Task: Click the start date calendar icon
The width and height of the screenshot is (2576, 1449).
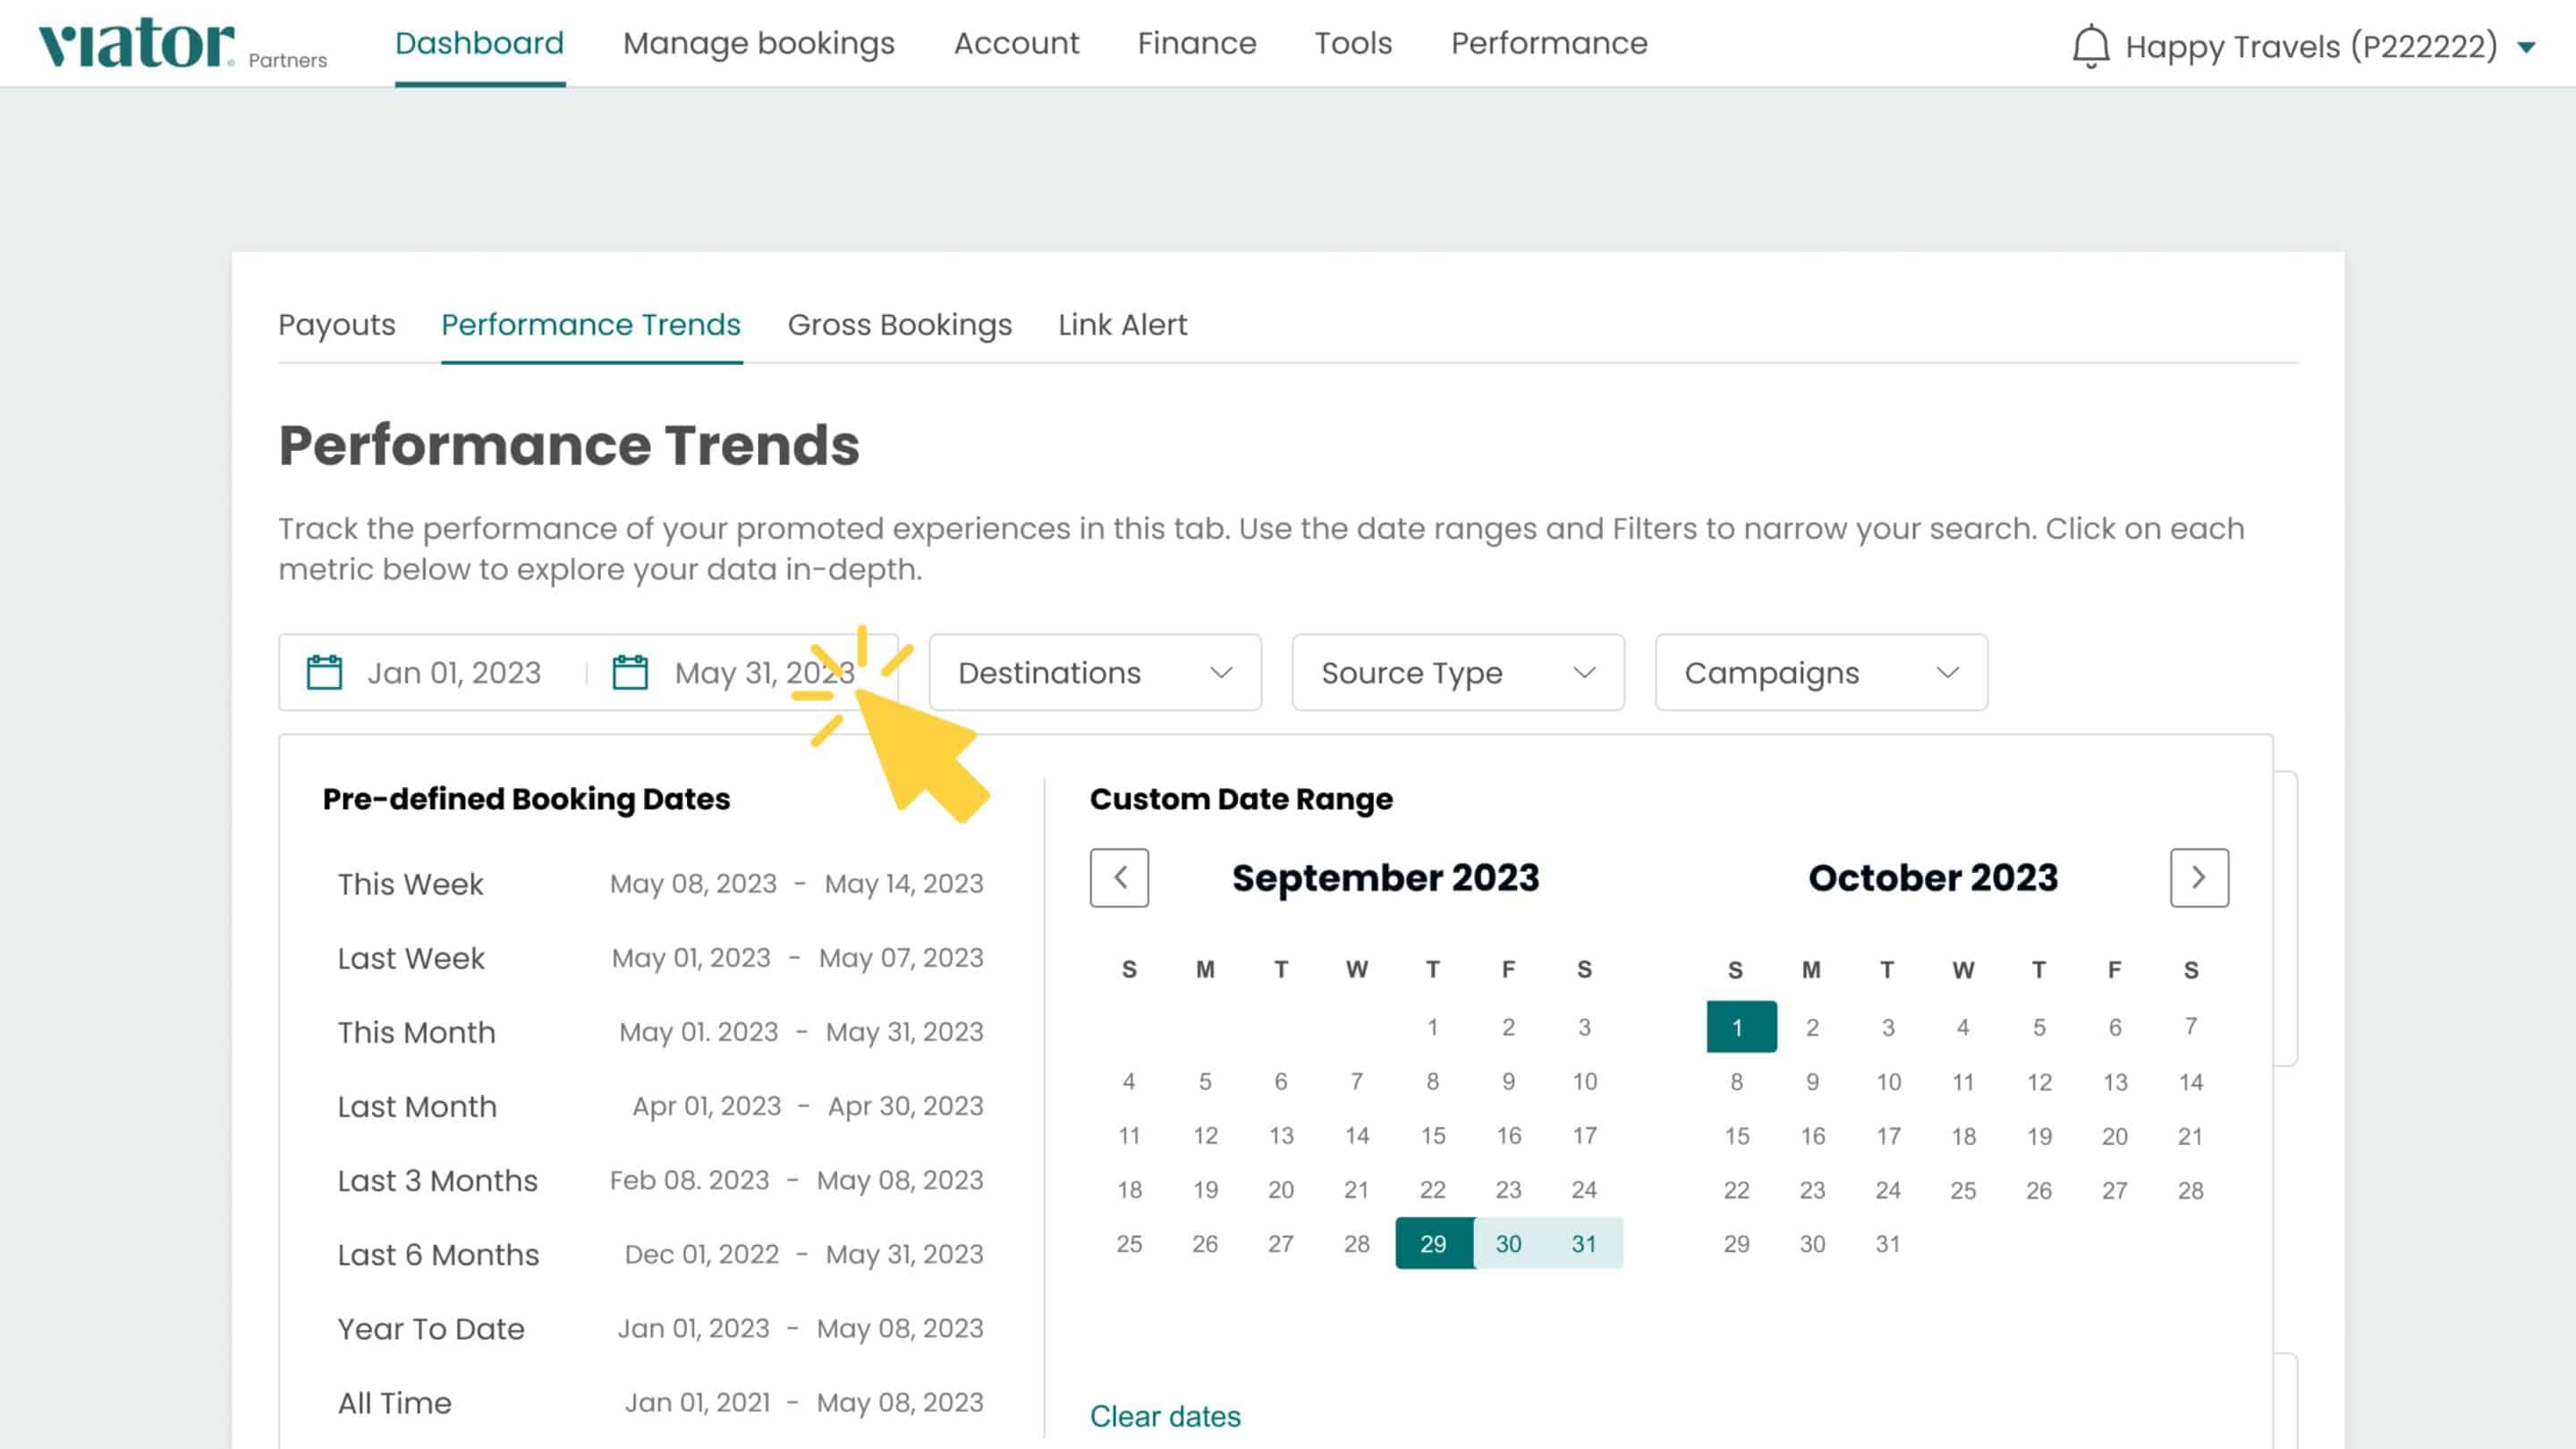Action: coord(324,672)
